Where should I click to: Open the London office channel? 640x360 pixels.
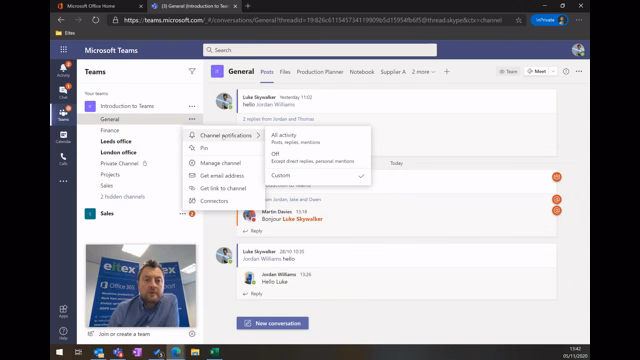[x=118, y=152]
